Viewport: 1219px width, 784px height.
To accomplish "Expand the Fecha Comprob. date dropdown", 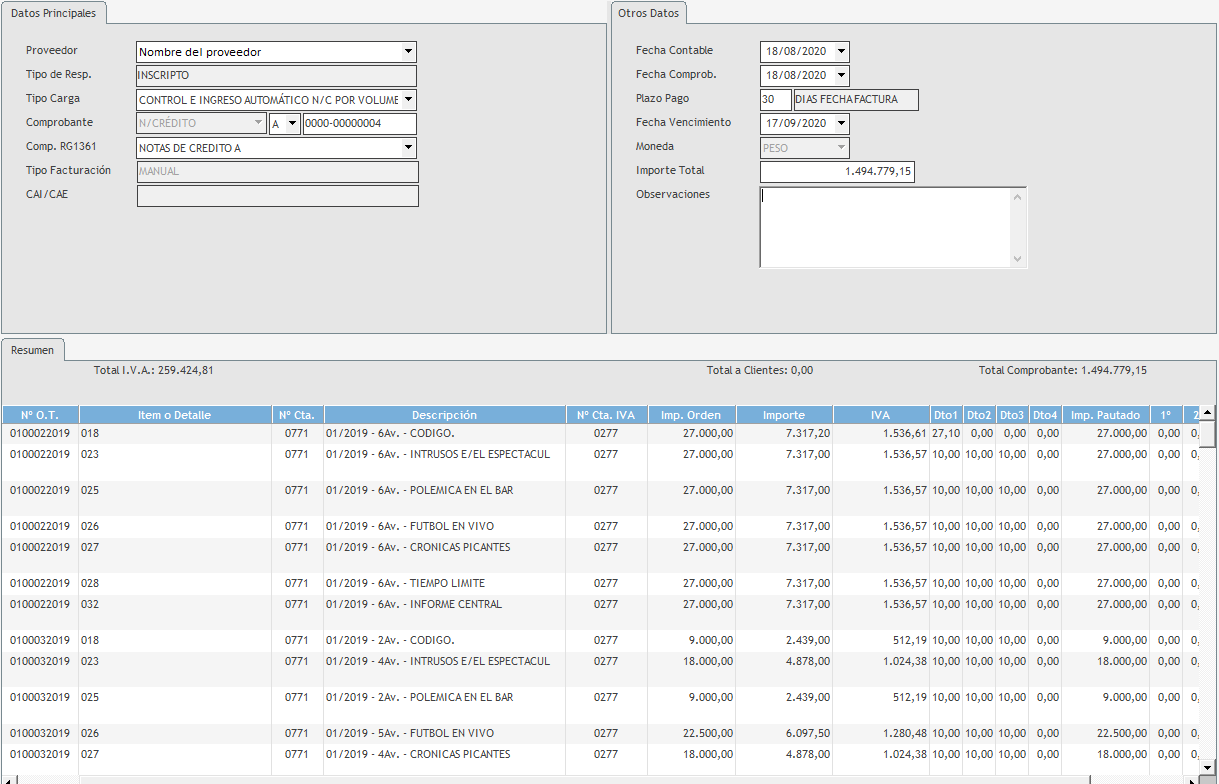I will (841, 76).
